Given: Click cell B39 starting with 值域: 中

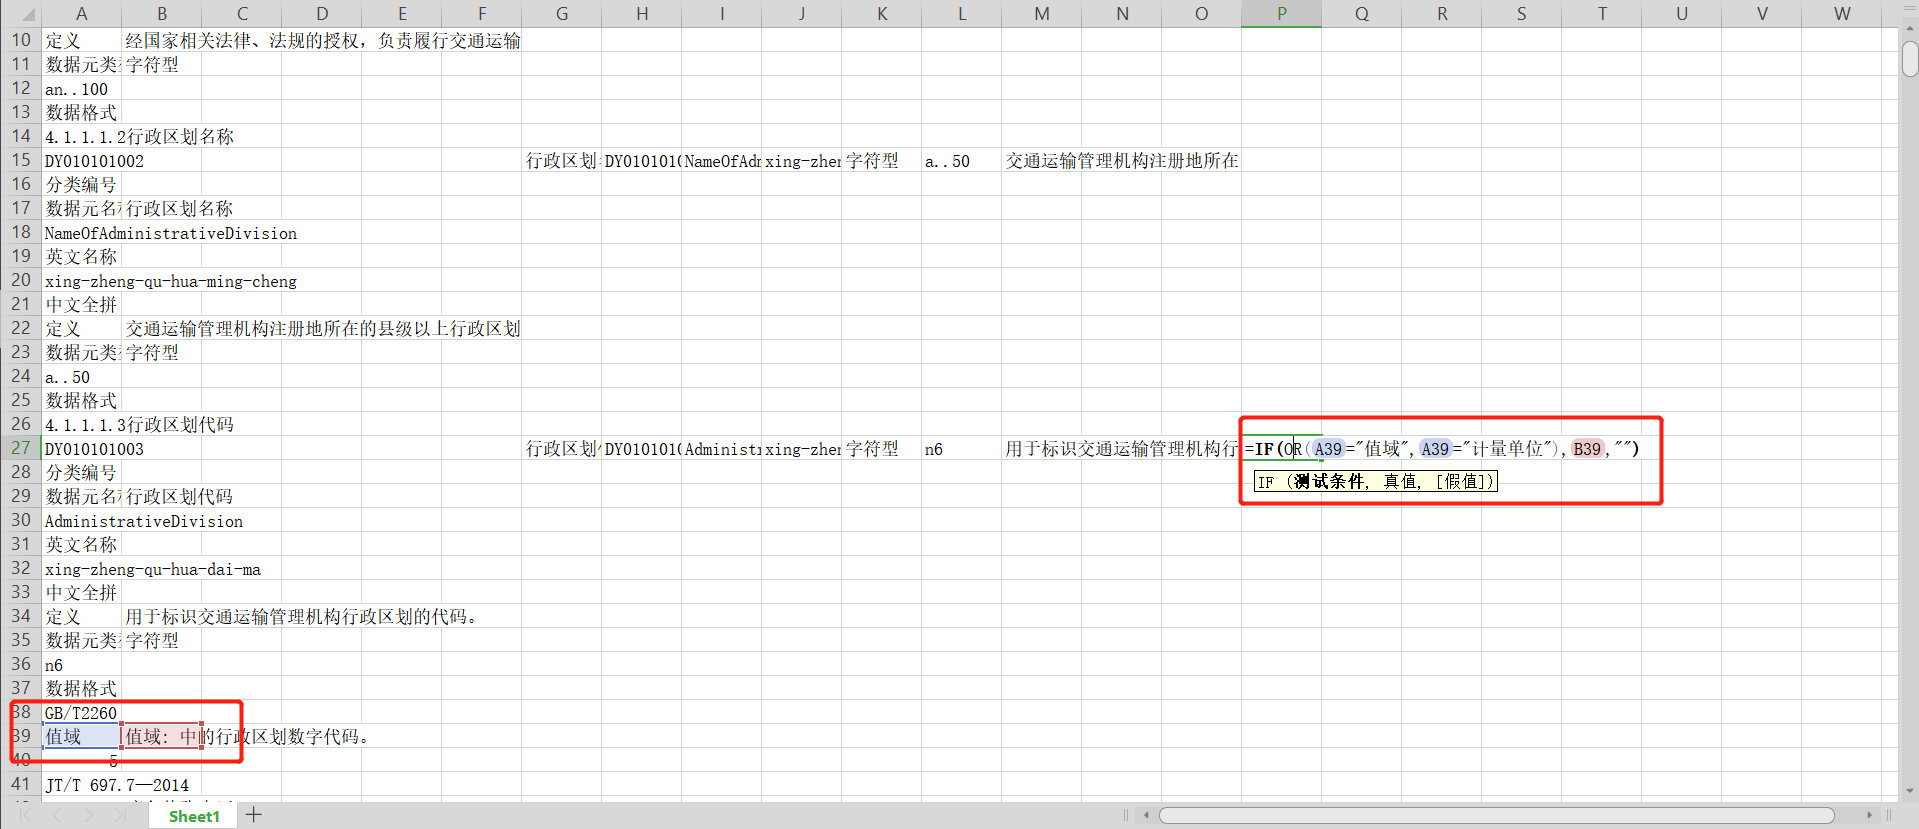Looking at the screenshot, I should coord(162,736).
